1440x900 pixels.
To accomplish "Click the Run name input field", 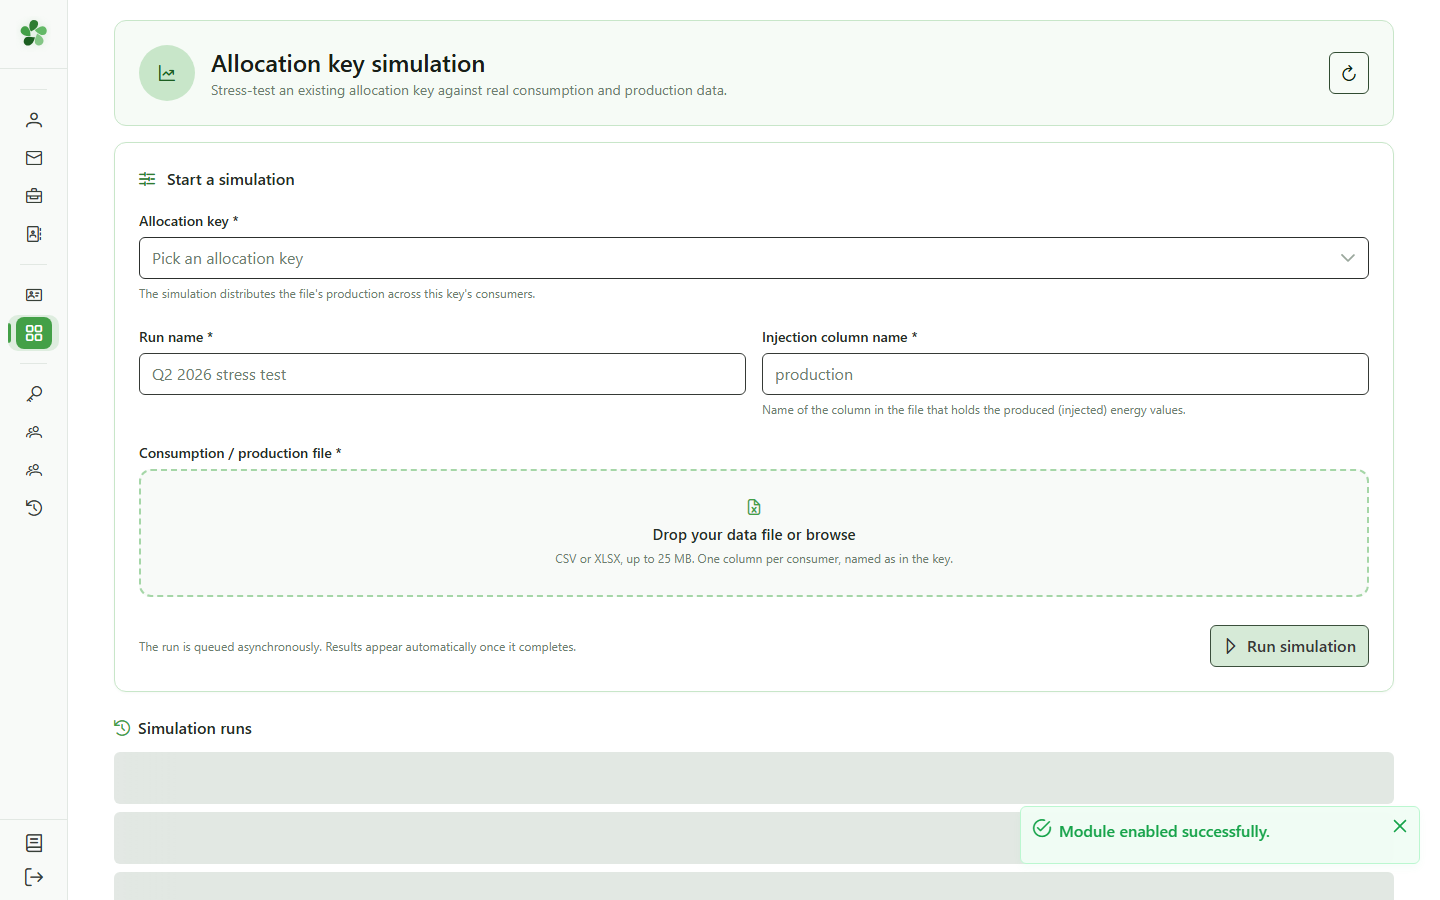I will [x=442, y=374].
